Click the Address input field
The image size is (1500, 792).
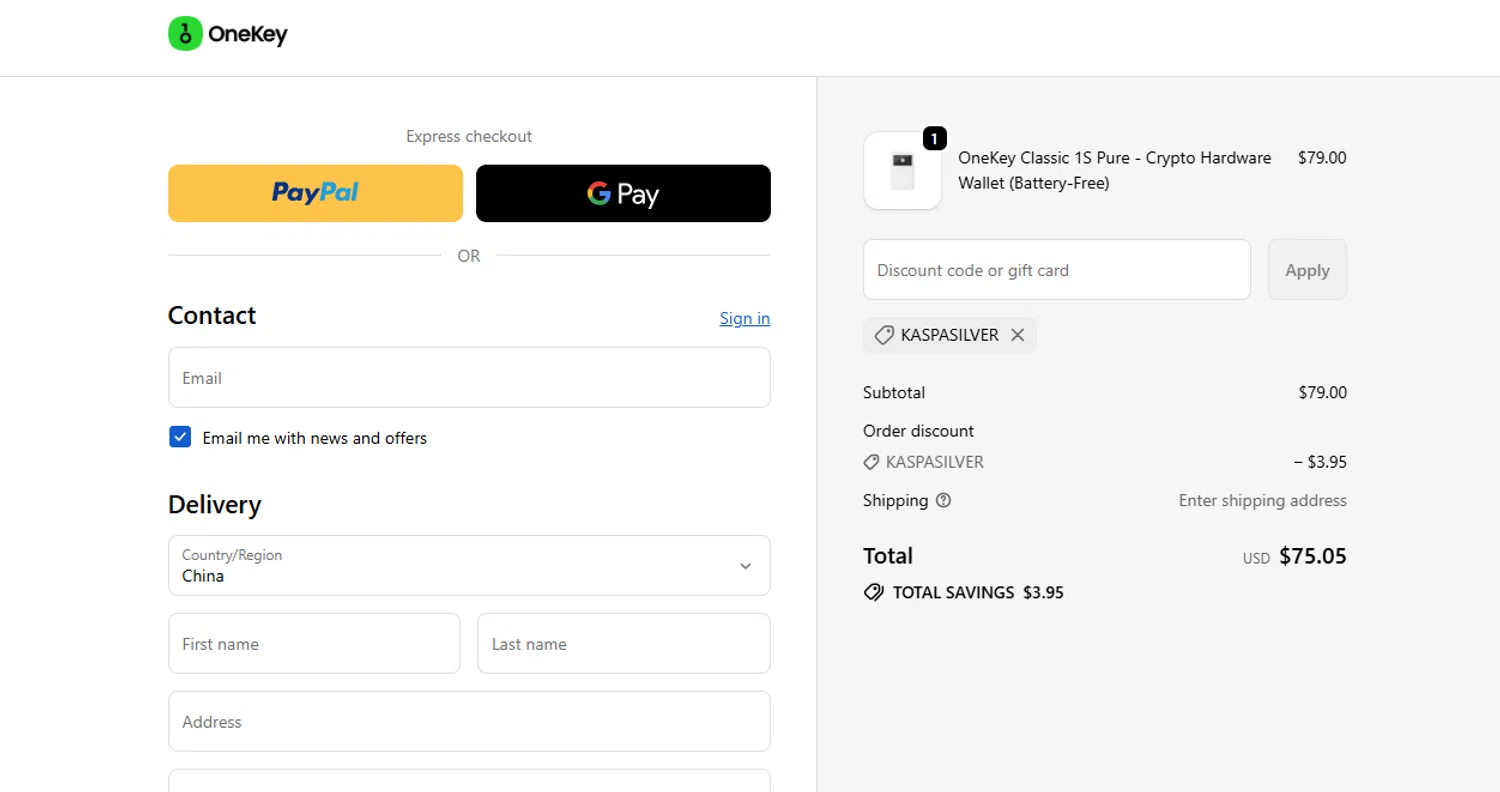pos(469,721)
